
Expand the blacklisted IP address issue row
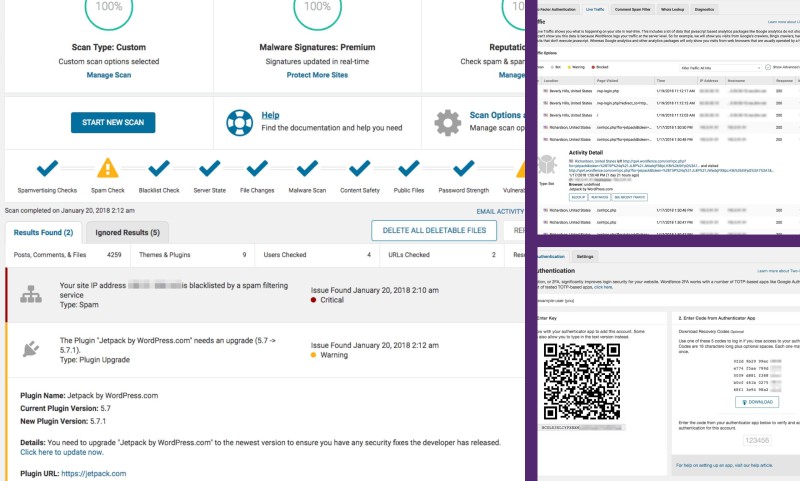point(265,295)
